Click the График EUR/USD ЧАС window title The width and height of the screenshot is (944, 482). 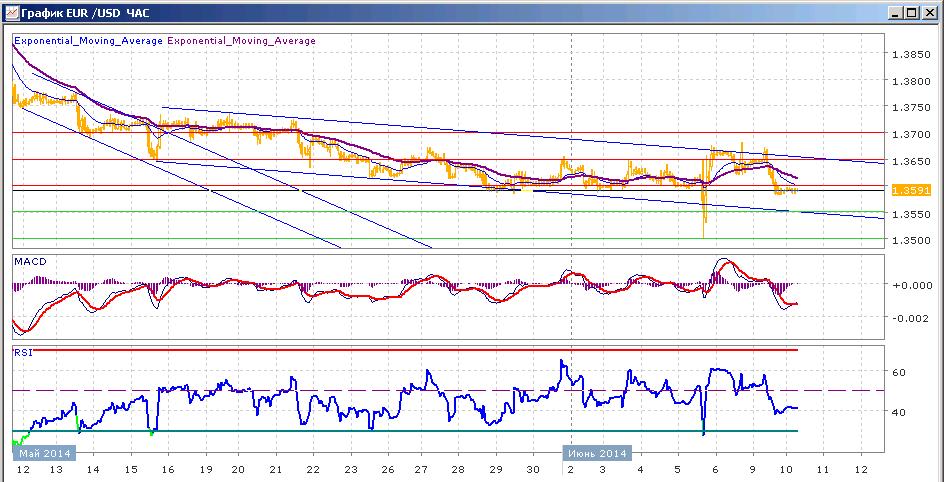click(x=86, y=11)
